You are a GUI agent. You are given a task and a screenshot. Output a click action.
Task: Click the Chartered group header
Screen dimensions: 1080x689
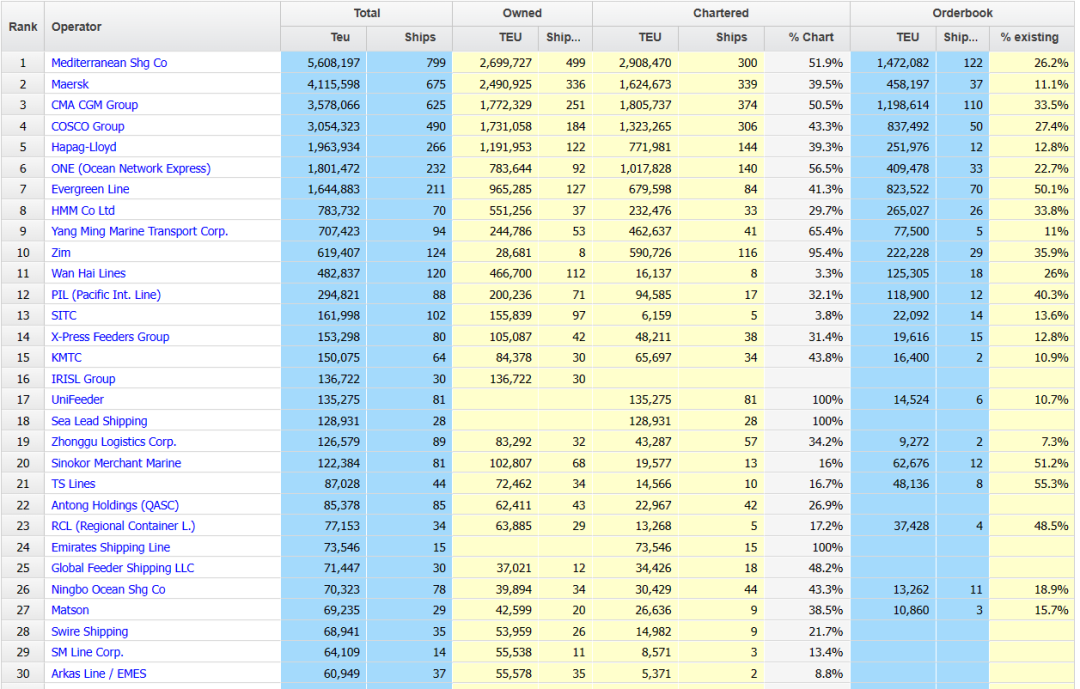click(721, 13)
